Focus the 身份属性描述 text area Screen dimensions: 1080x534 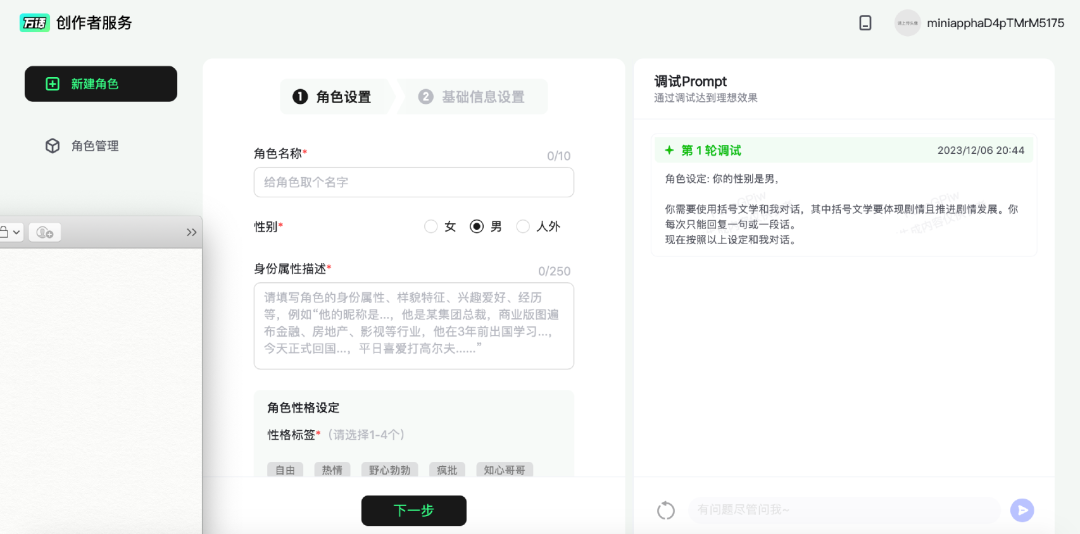tap(413, 325)
